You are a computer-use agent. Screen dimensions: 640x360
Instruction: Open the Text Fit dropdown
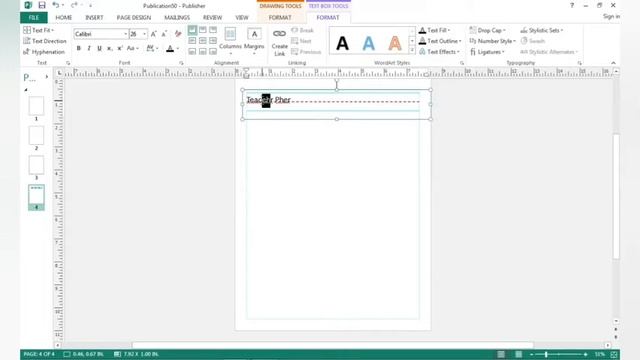(39, 30)
